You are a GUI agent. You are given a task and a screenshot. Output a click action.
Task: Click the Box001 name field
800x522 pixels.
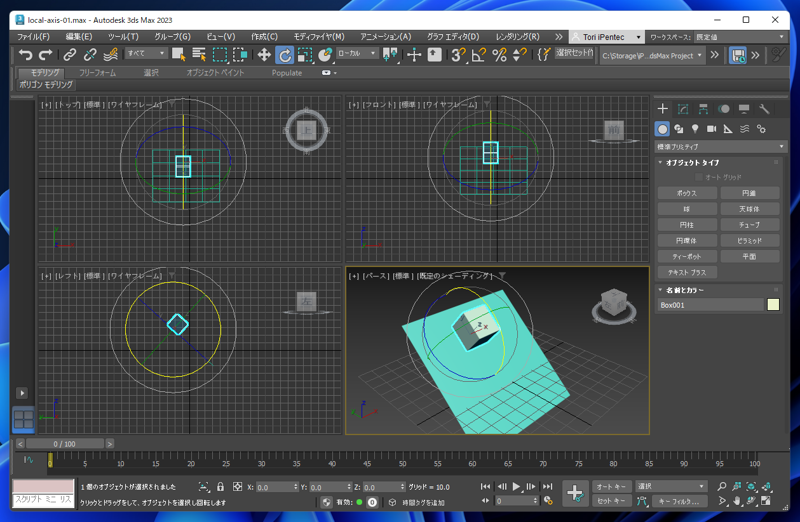coord(710,305)
